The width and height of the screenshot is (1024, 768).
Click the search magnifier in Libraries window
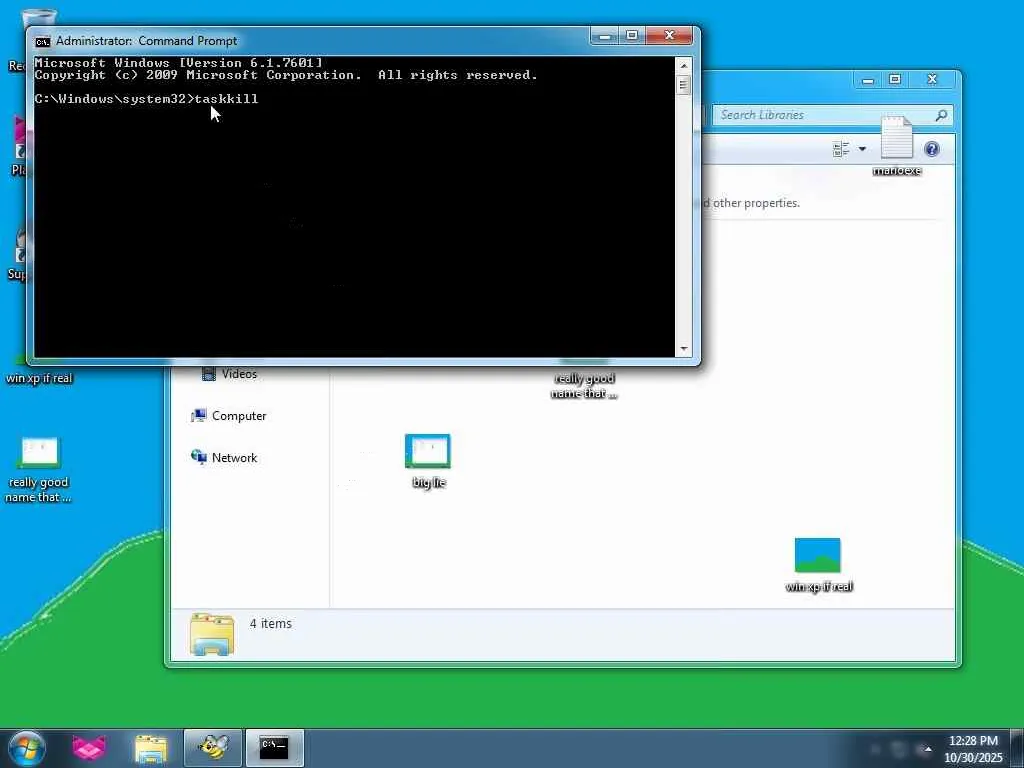(x=941, y=116)
